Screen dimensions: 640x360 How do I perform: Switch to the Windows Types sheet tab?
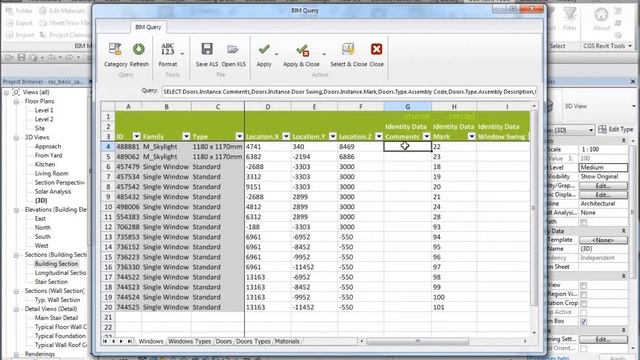[x=189, y=341]
